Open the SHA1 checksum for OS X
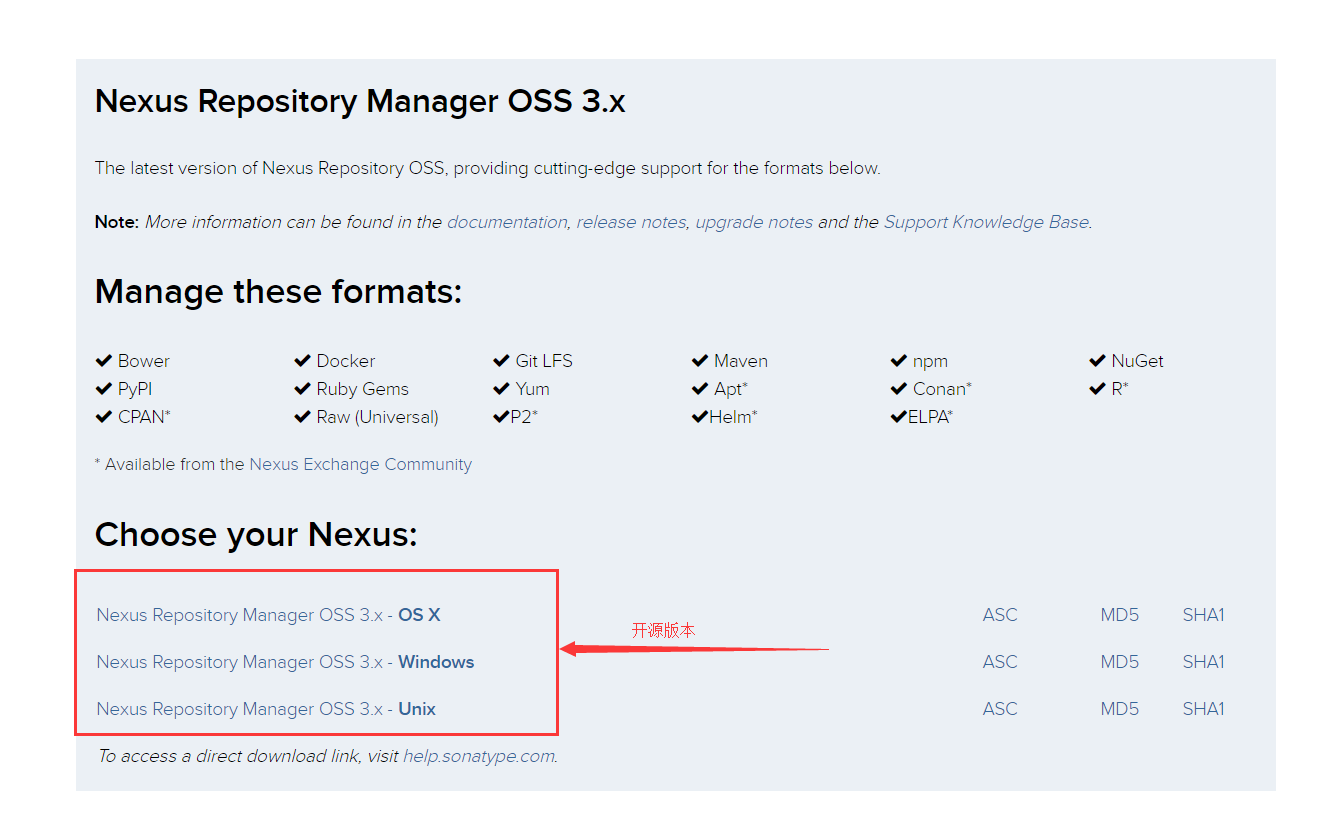 pos(1203,615)
